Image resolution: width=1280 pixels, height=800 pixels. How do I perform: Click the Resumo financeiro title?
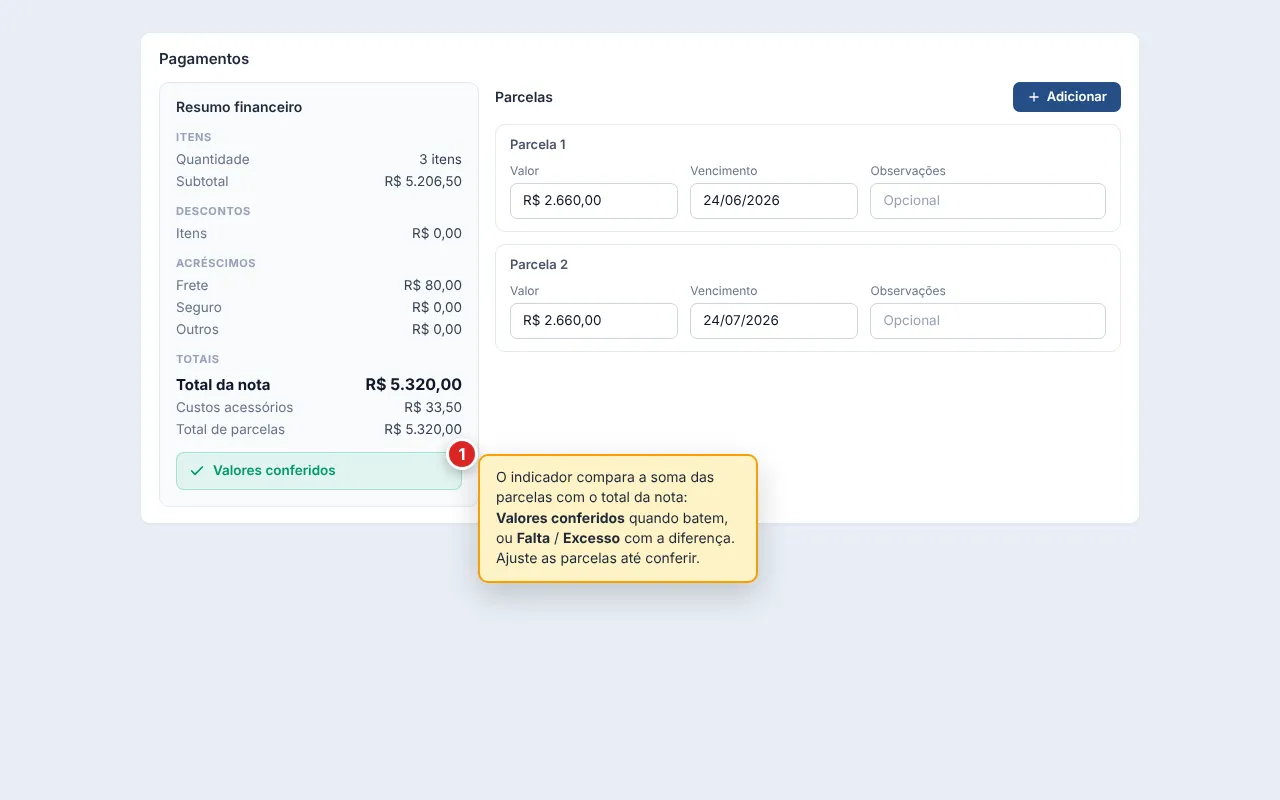pos(239,107)
